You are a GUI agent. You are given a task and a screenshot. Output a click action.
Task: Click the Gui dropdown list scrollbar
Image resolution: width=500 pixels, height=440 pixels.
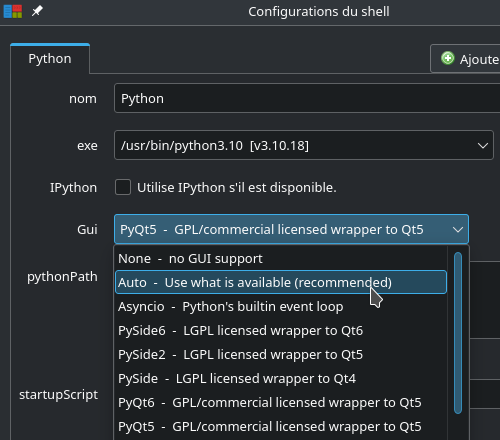(458, 333)
